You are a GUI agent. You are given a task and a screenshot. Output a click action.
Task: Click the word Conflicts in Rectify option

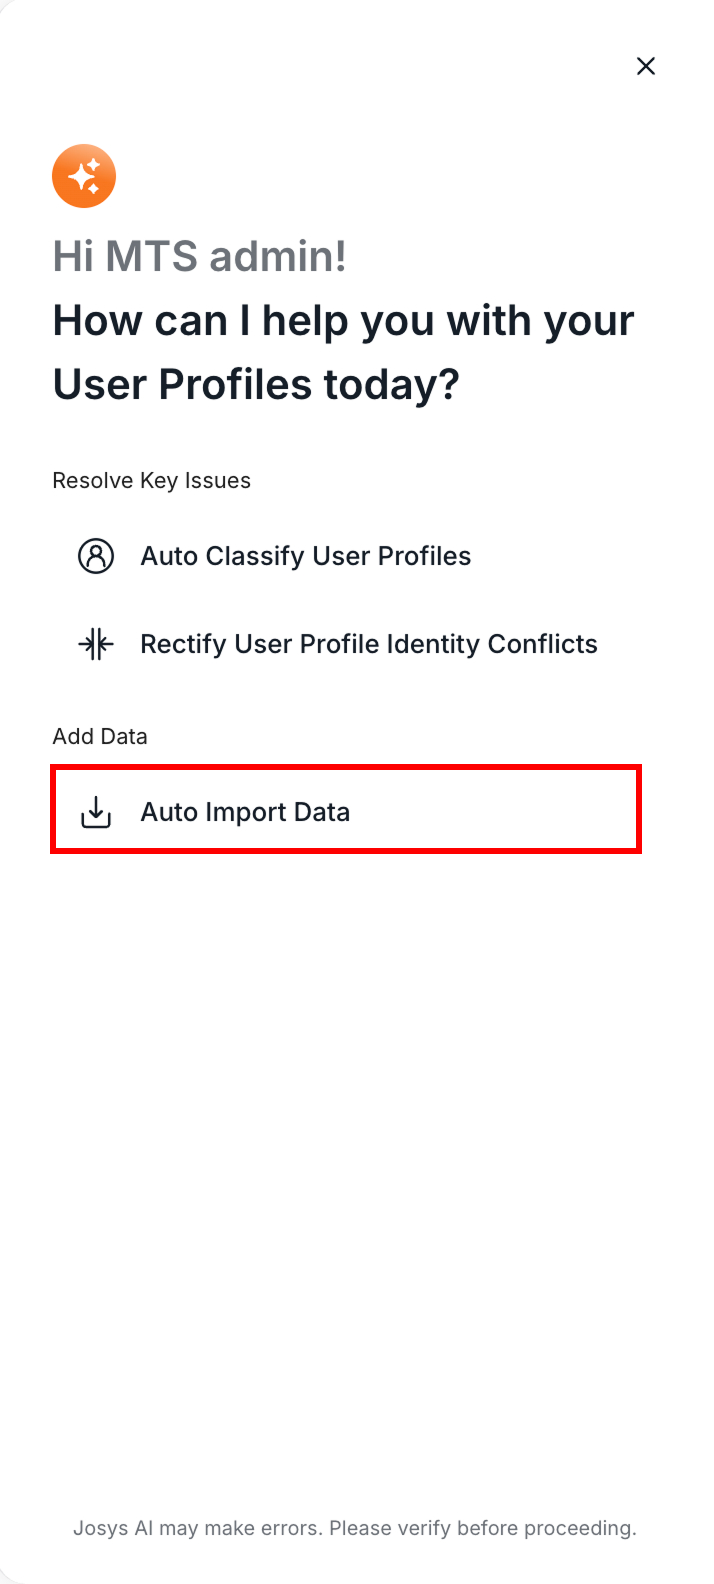tap(542, 644)
